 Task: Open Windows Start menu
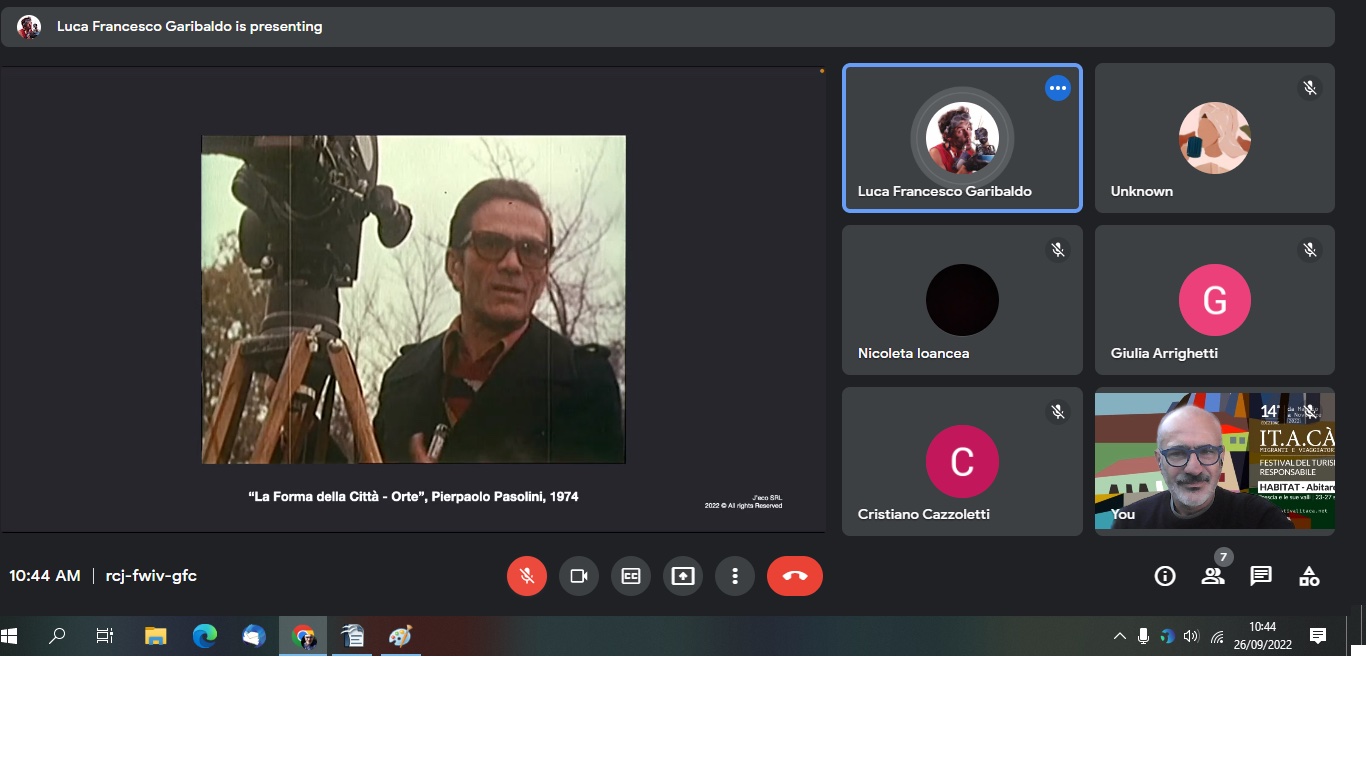(10, 636)
